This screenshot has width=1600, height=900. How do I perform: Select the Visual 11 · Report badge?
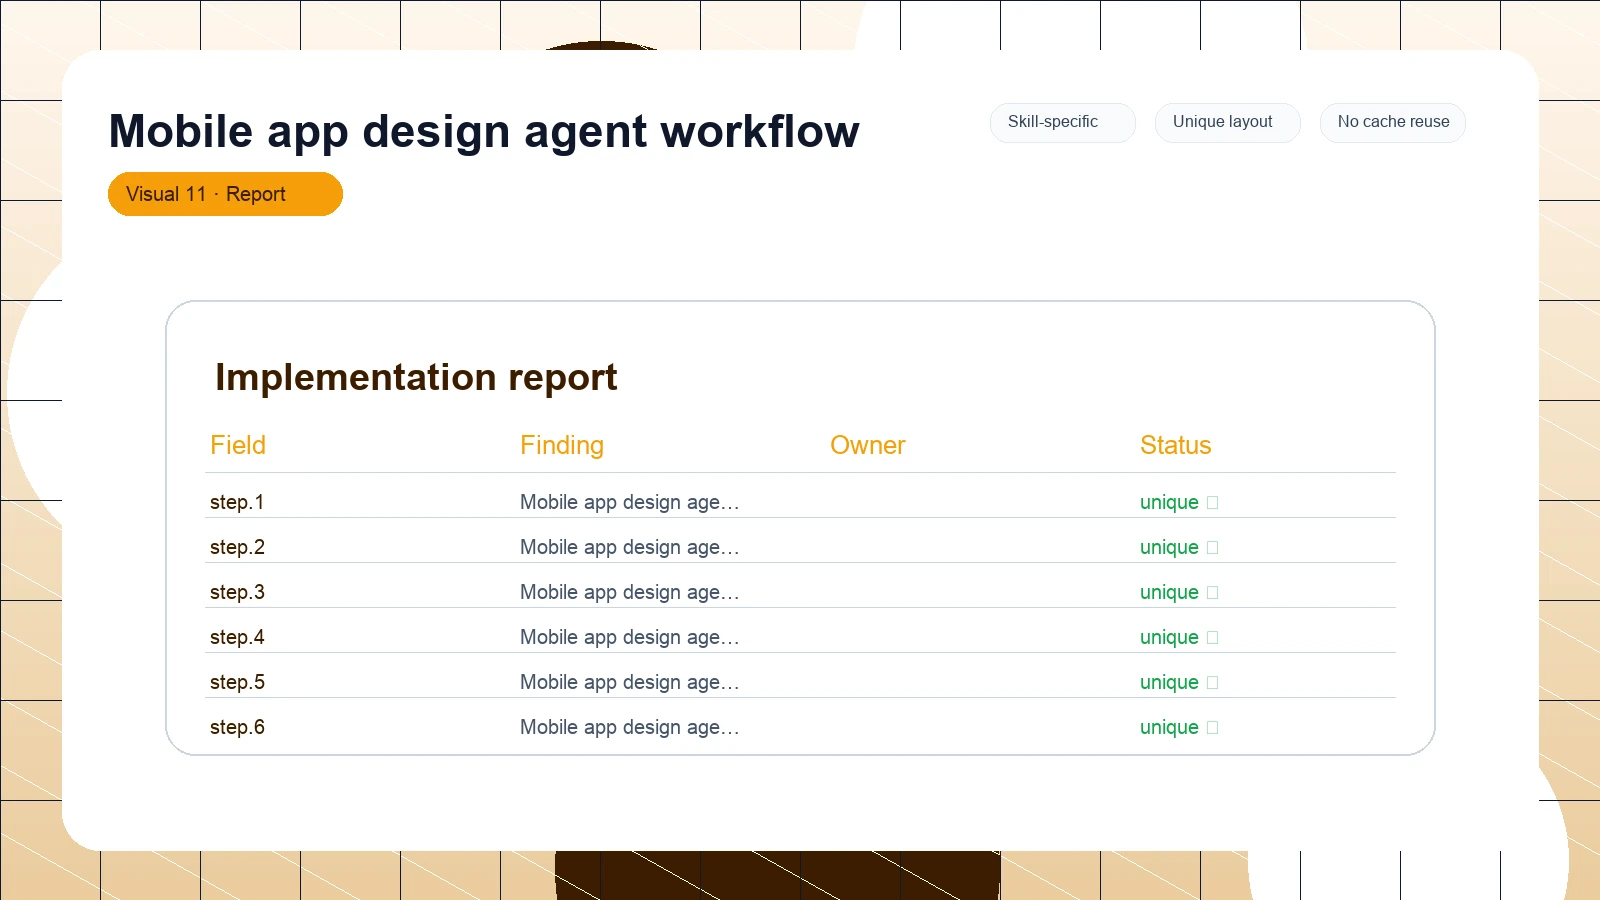tap(225, 194)
